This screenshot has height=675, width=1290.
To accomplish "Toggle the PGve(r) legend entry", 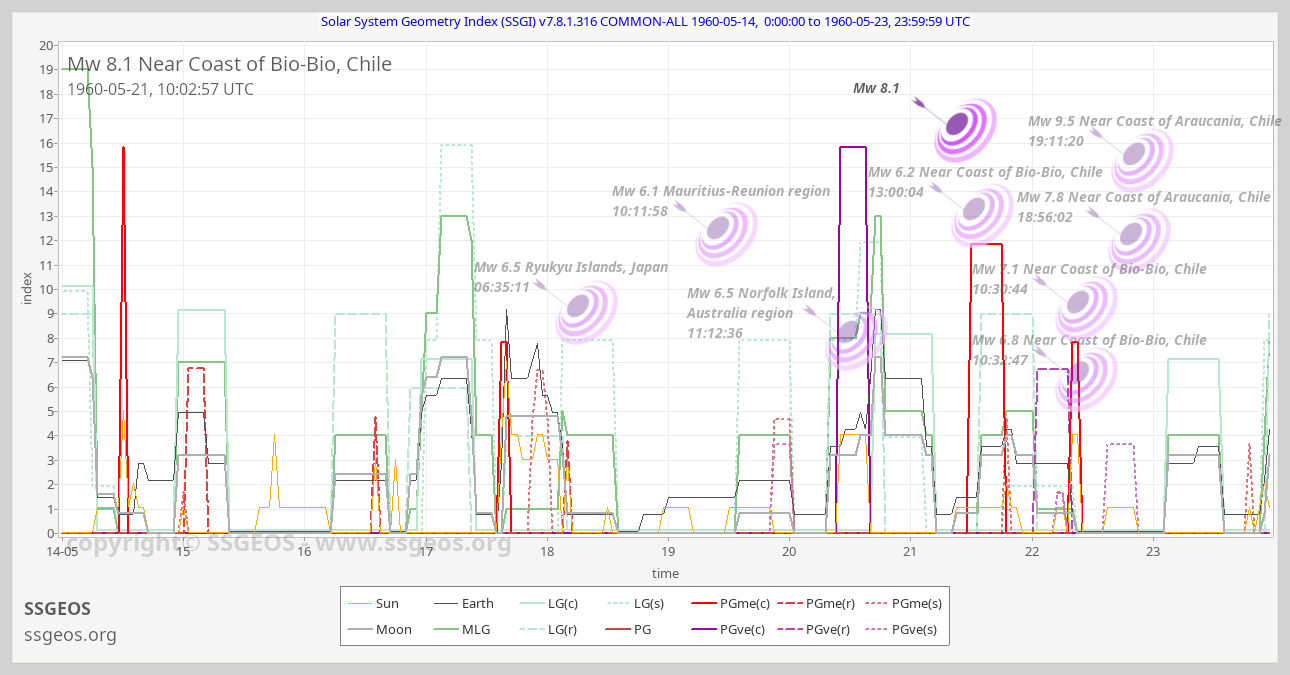I will point(815,629).
